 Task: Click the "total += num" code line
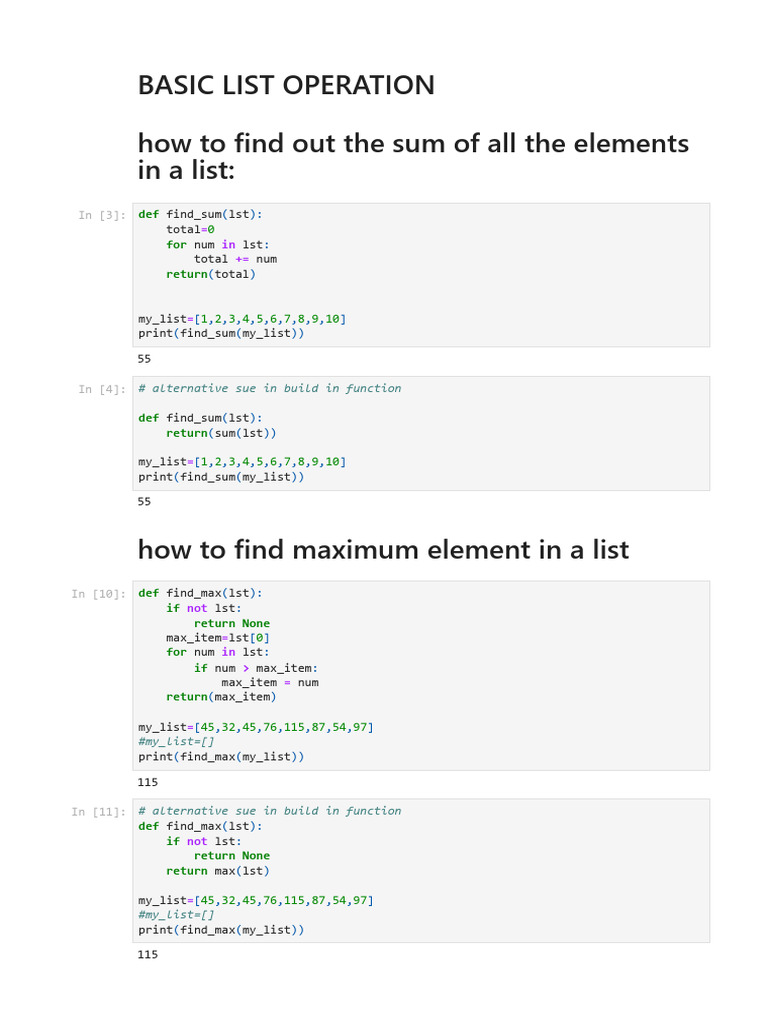click(235, 259)
